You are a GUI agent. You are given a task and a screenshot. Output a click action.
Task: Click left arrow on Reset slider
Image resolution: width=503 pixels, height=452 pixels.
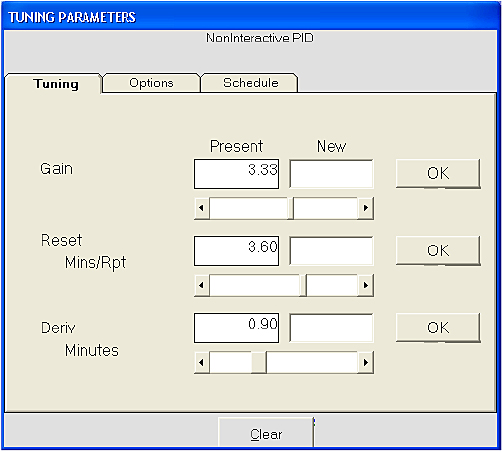(202, 285)
